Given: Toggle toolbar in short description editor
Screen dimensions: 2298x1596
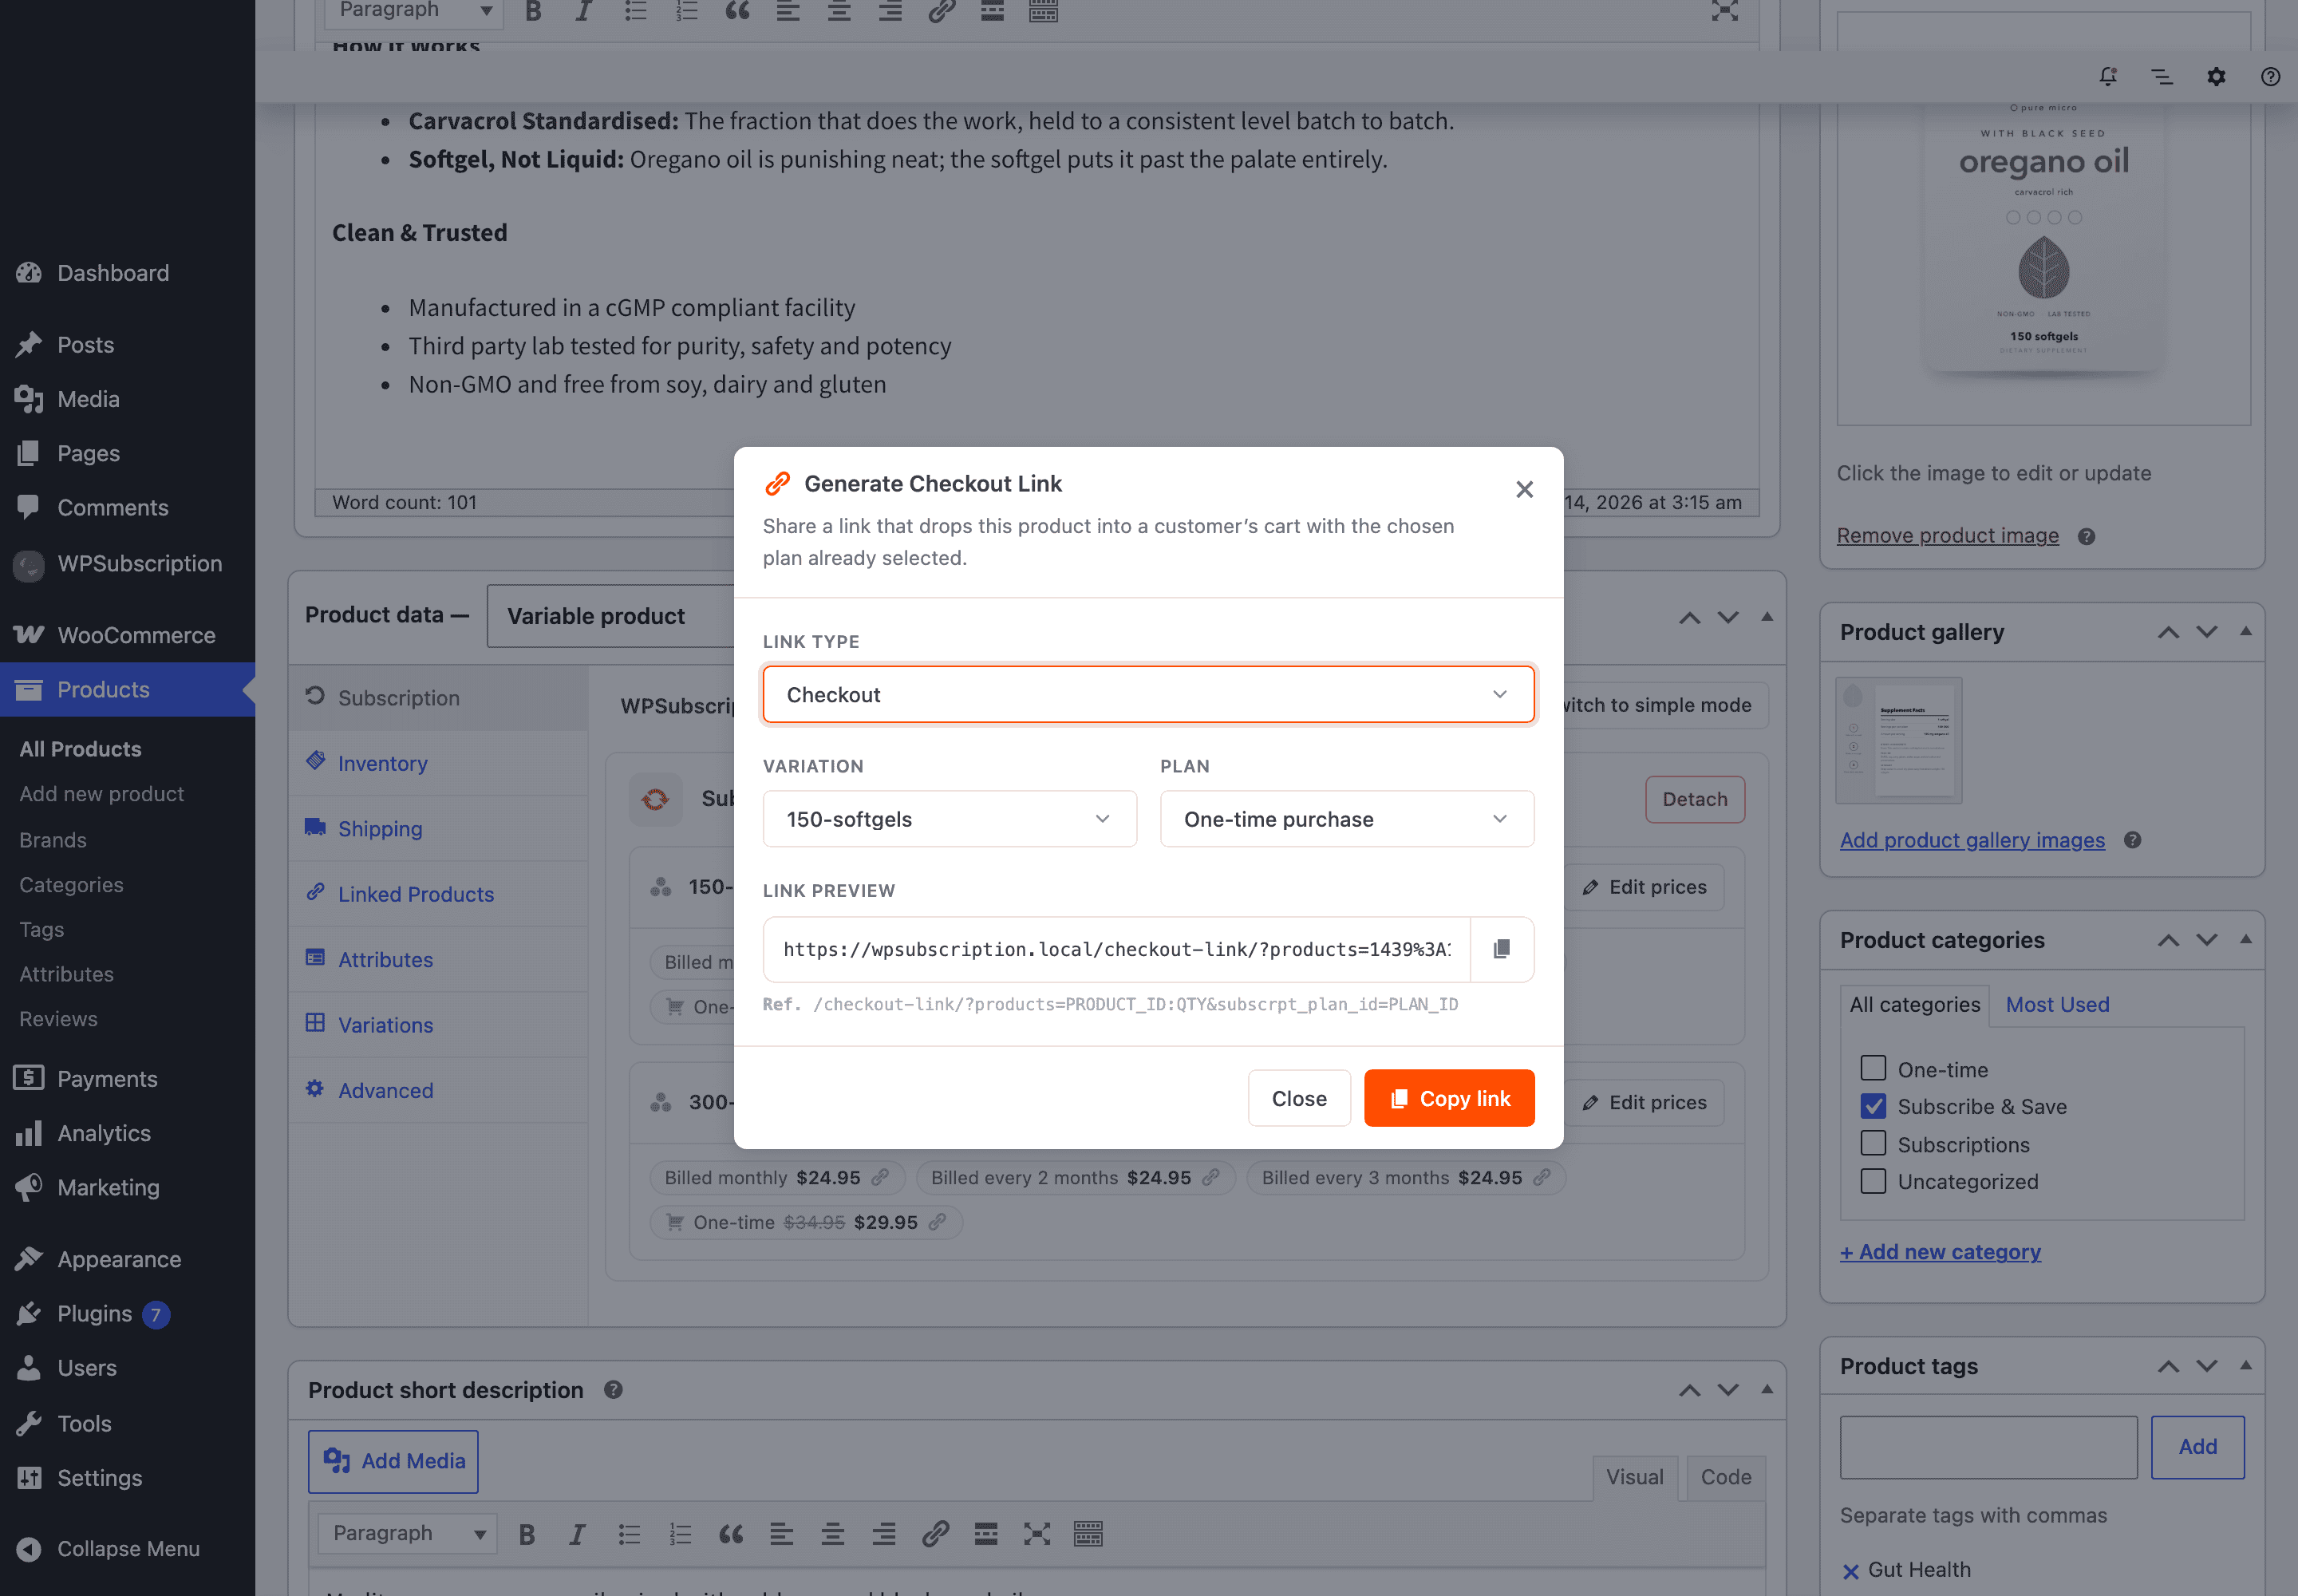Looking at the screenshot, I should click(x=1088, y=1533).
